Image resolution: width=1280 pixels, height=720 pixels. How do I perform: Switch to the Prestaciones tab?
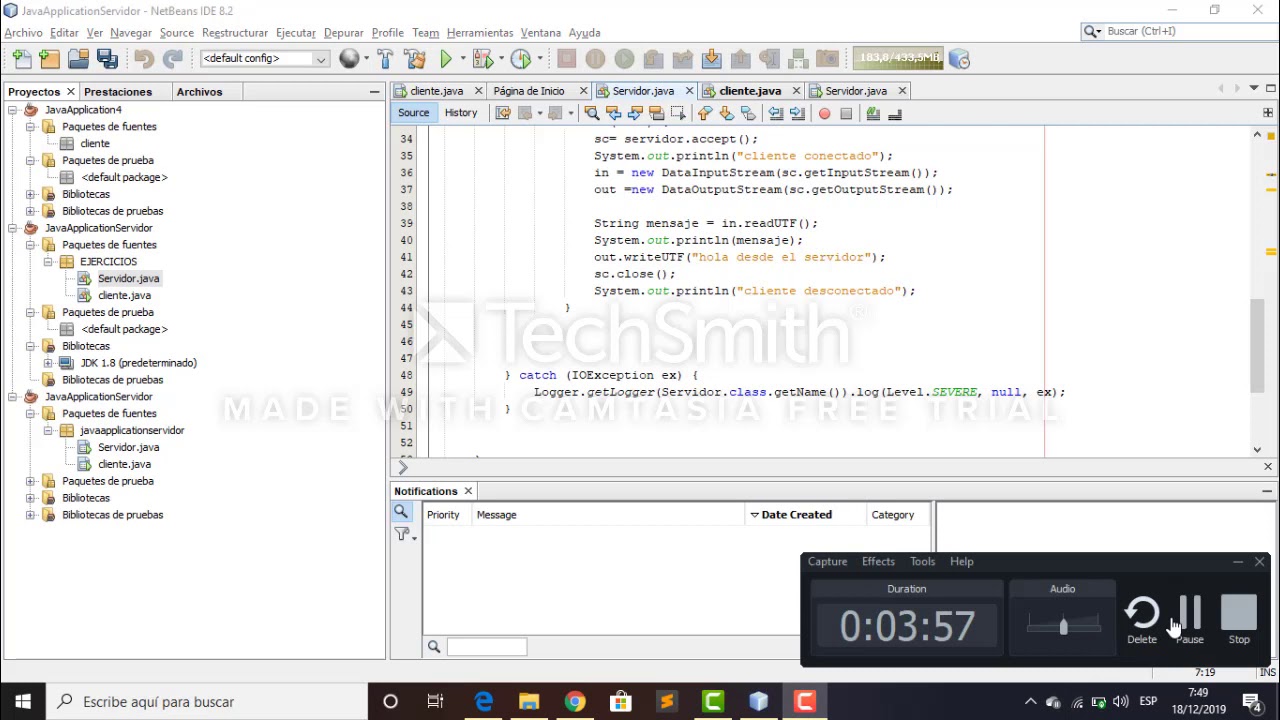[x=118, y=92]
